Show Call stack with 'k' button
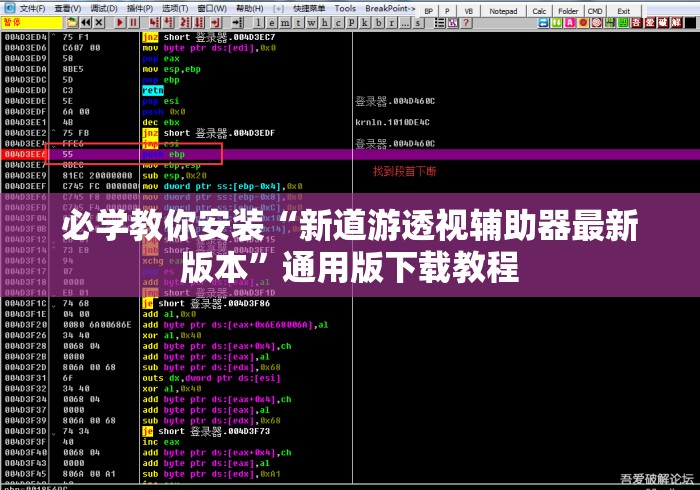700x490 pixels. coord(365,23)
